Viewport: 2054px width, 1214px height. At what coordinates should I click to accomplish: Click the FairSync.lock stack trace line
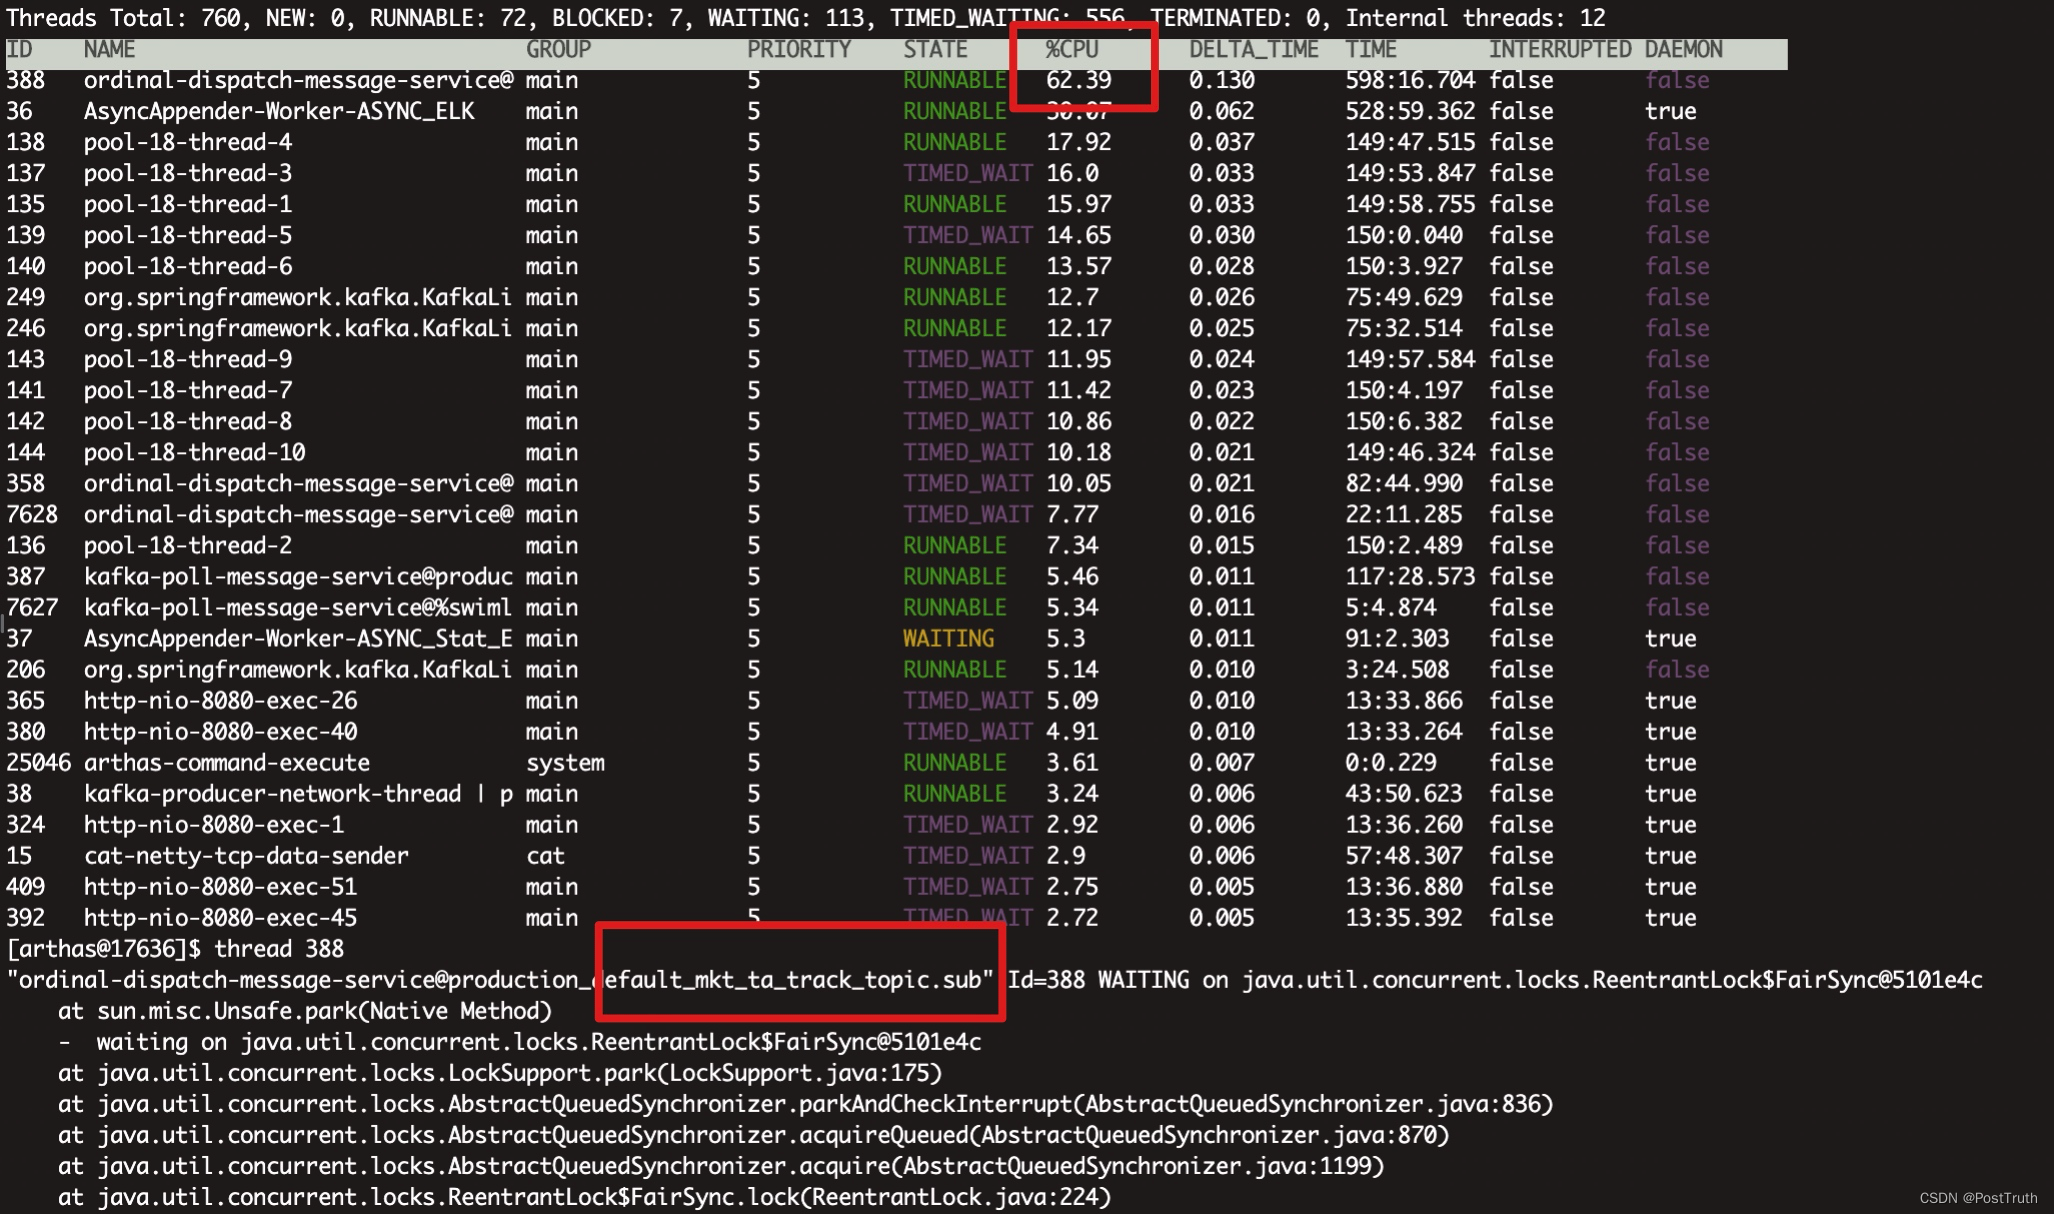[585, 1197]
